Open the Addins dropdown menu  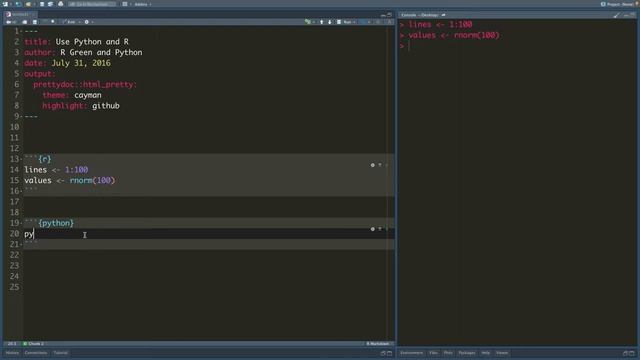pos(143,4)
